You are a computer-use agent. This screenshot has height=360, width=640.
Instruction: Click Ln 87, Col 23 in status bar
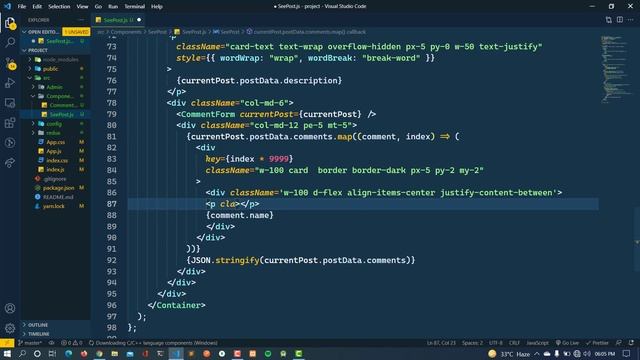pyautogui.click(x=441, y=343)
